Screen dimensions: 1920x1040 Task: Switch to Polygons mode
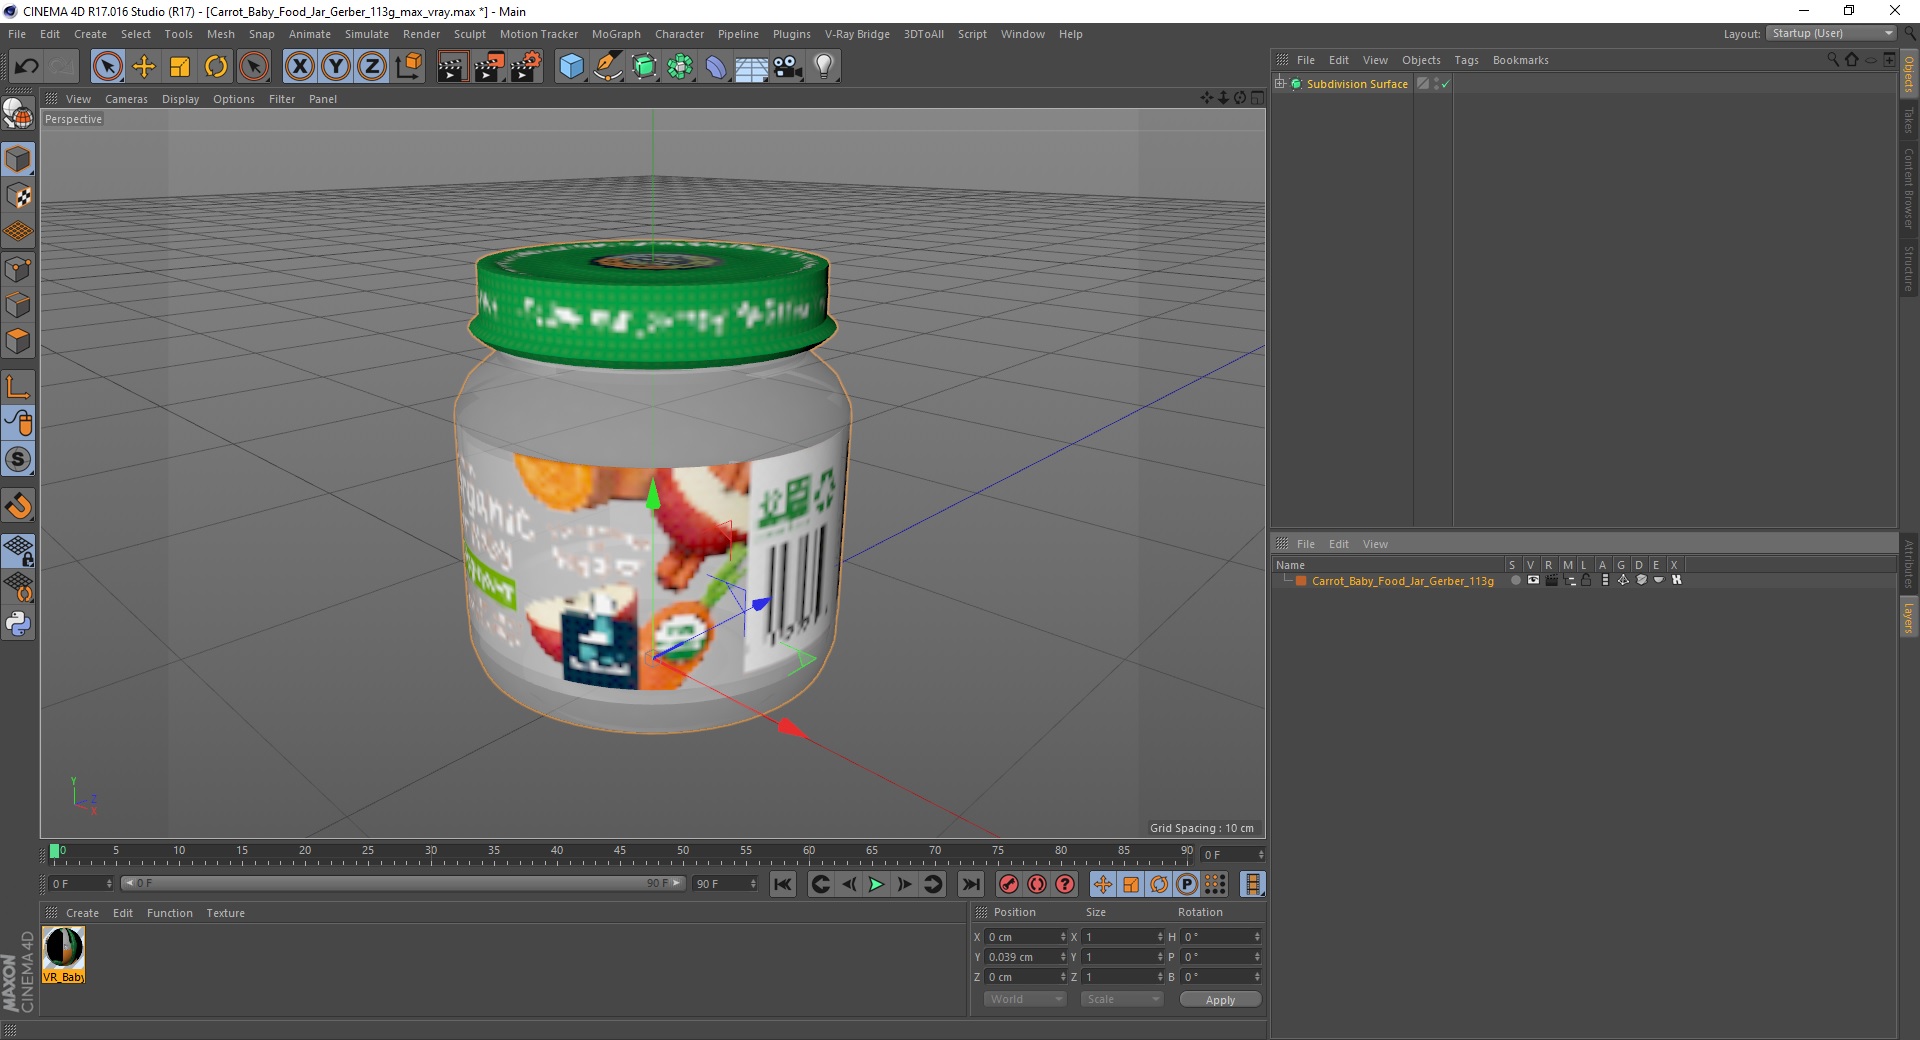(x=18, y=341)
